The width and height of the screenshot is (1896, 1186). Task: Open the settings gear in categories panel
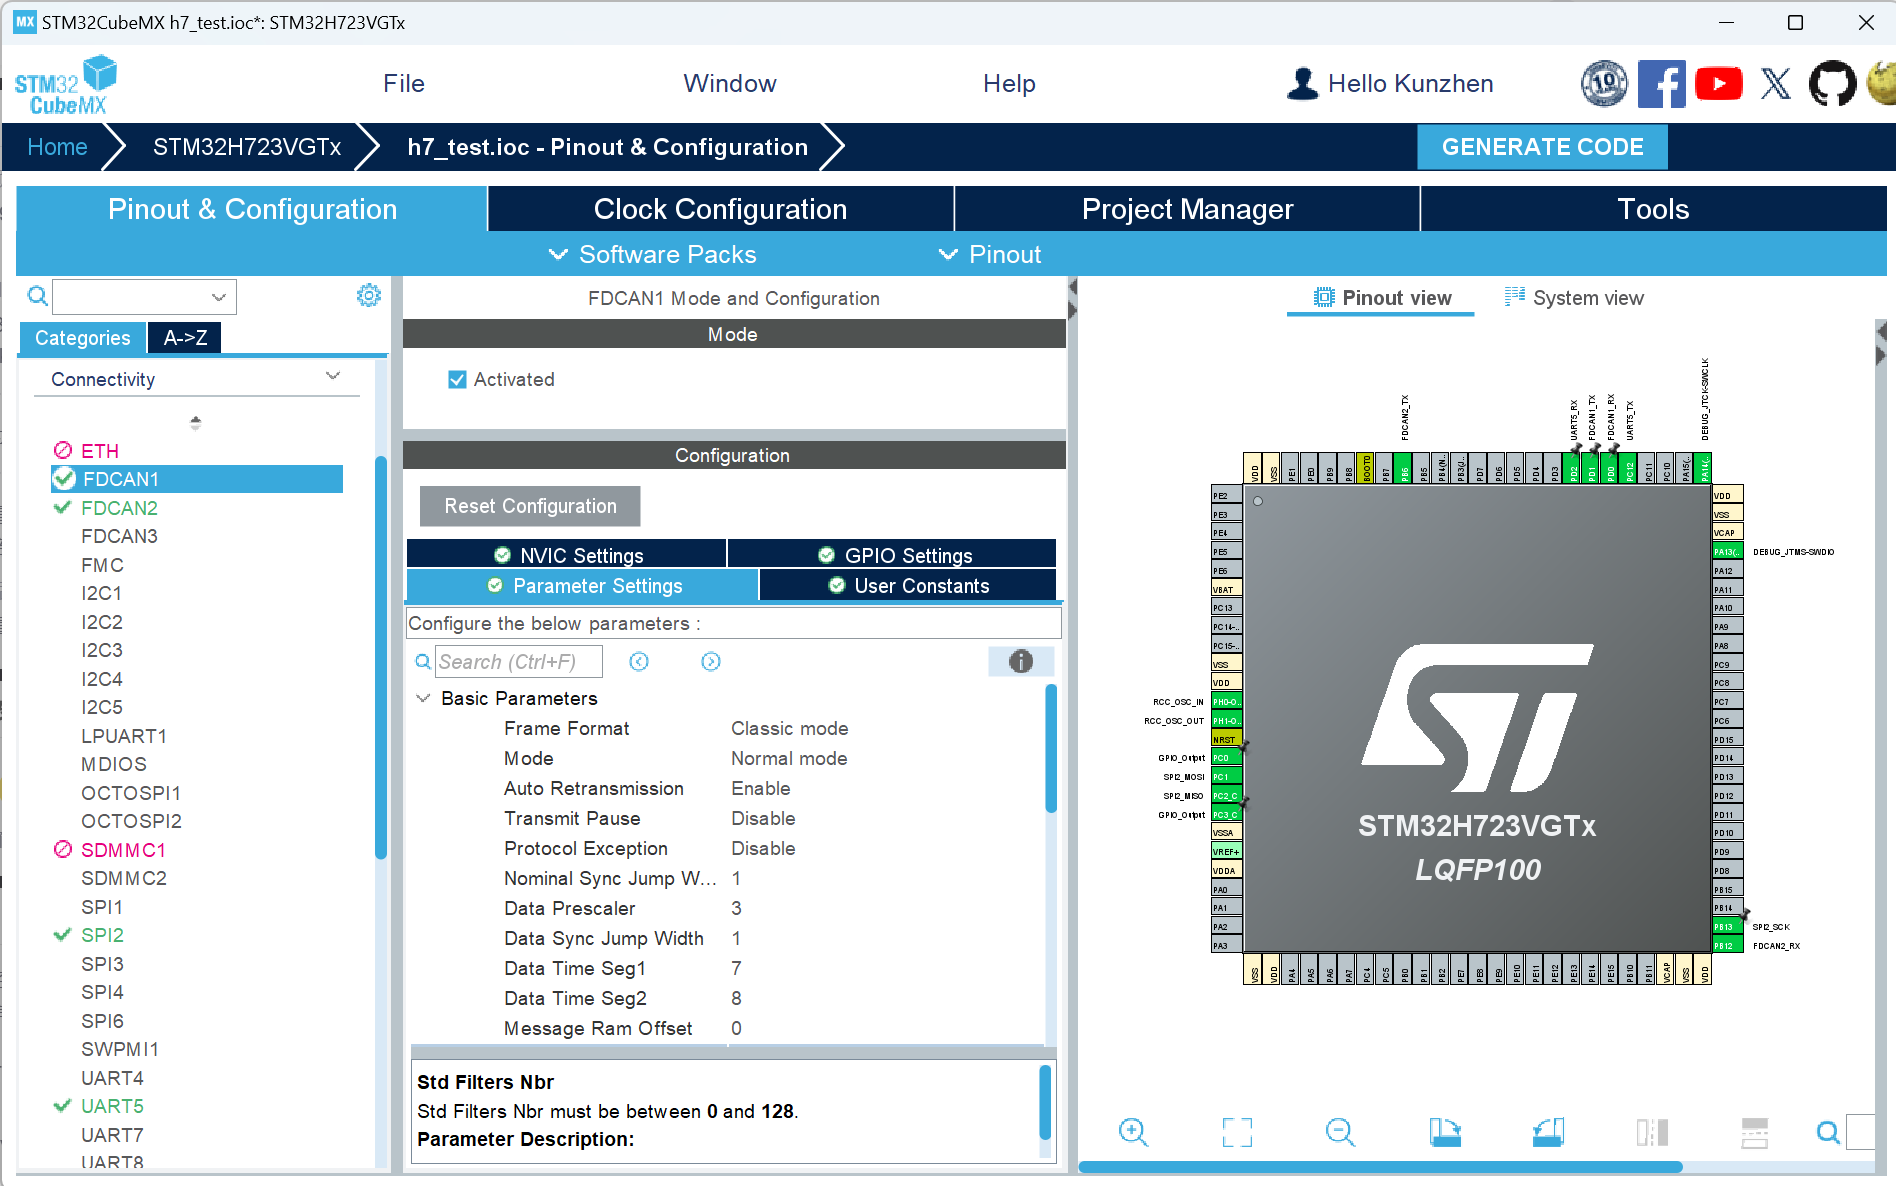369,296
